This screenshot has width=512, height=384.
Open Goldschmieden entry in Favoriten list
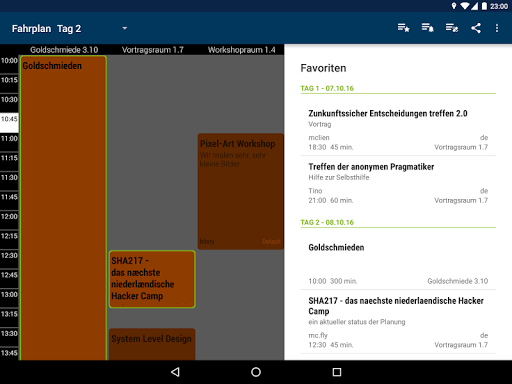[398, 263]
